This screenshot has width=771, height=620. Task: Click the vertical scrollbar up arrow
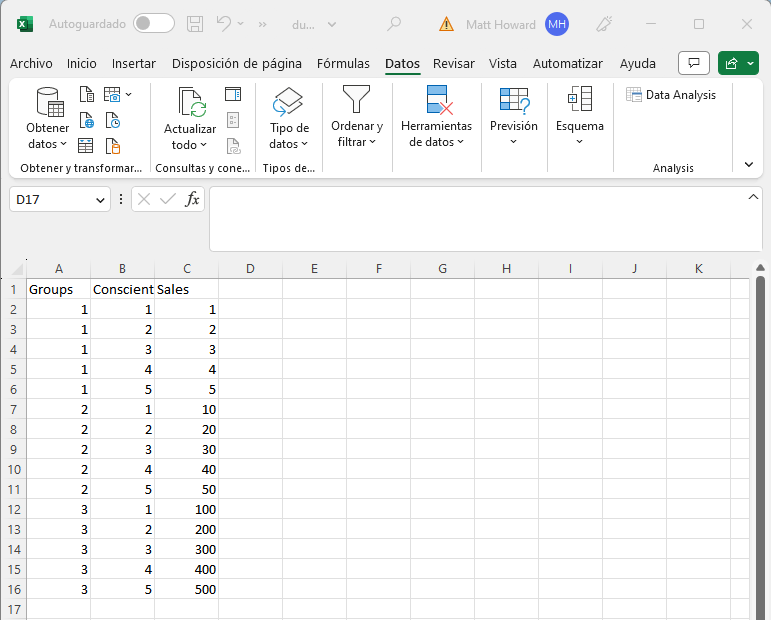761,268
